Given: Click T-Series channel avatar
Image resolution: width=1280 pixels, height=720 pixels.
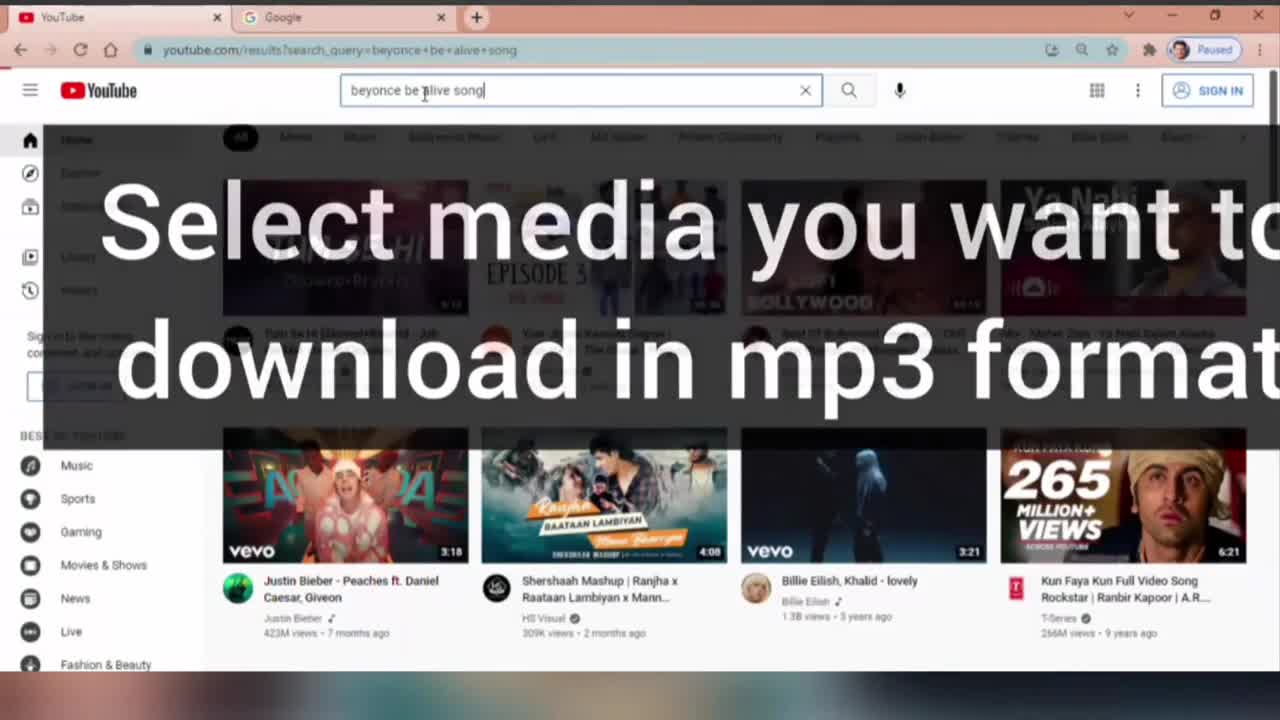Looking at the screenshot, I should (x=1016, y=588).
